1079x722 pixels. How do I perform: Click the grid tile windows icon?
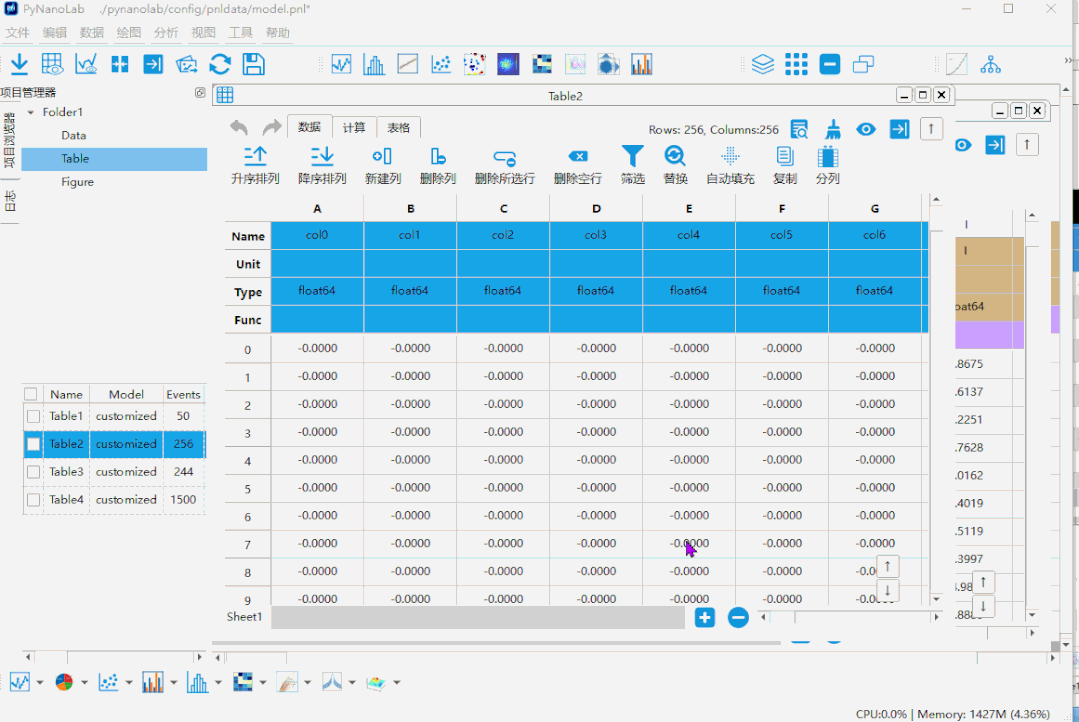(x=796, y=64)
